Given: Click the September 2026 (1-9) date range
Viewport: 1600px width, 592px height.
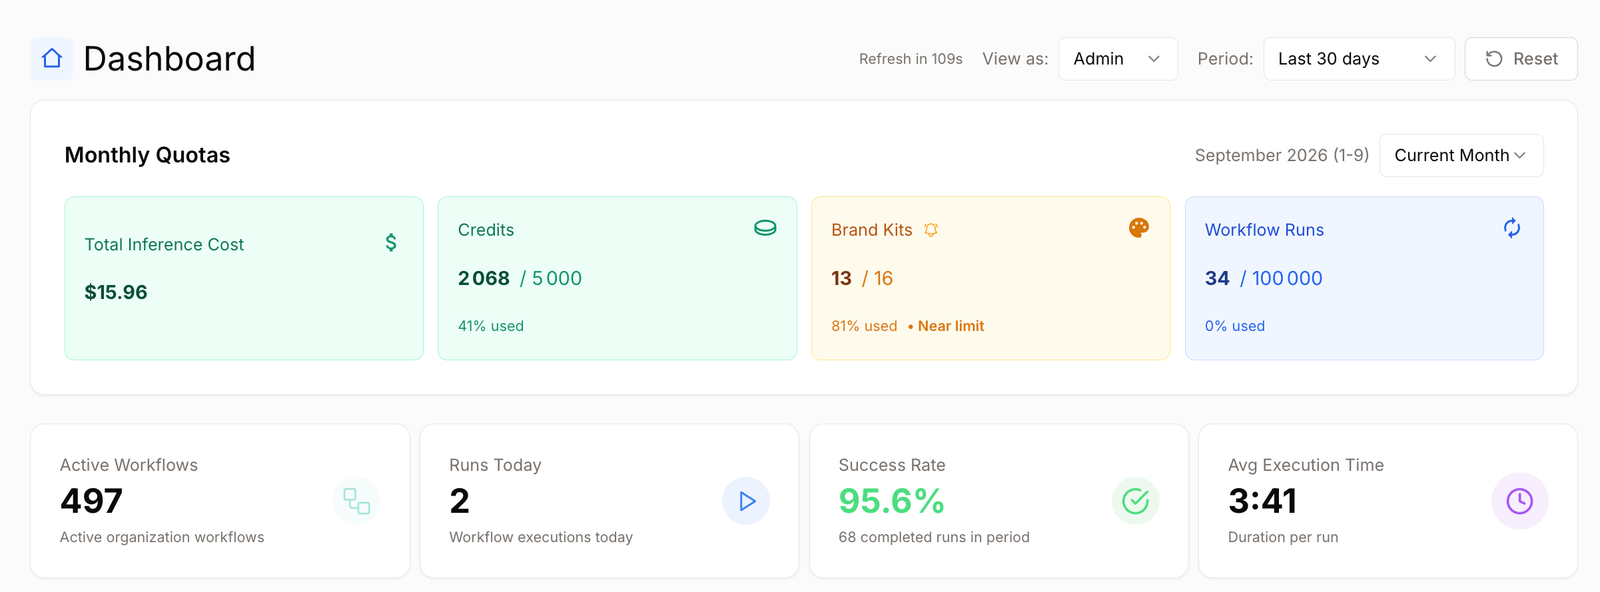Looking at the screenshot, I should pos(1282,155).
